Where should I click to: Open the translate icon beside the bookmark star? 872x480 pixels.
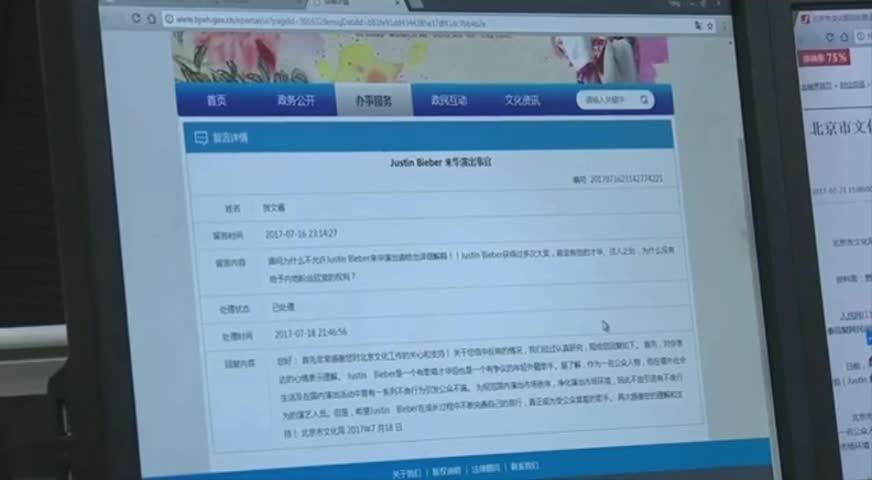(698, 25)
